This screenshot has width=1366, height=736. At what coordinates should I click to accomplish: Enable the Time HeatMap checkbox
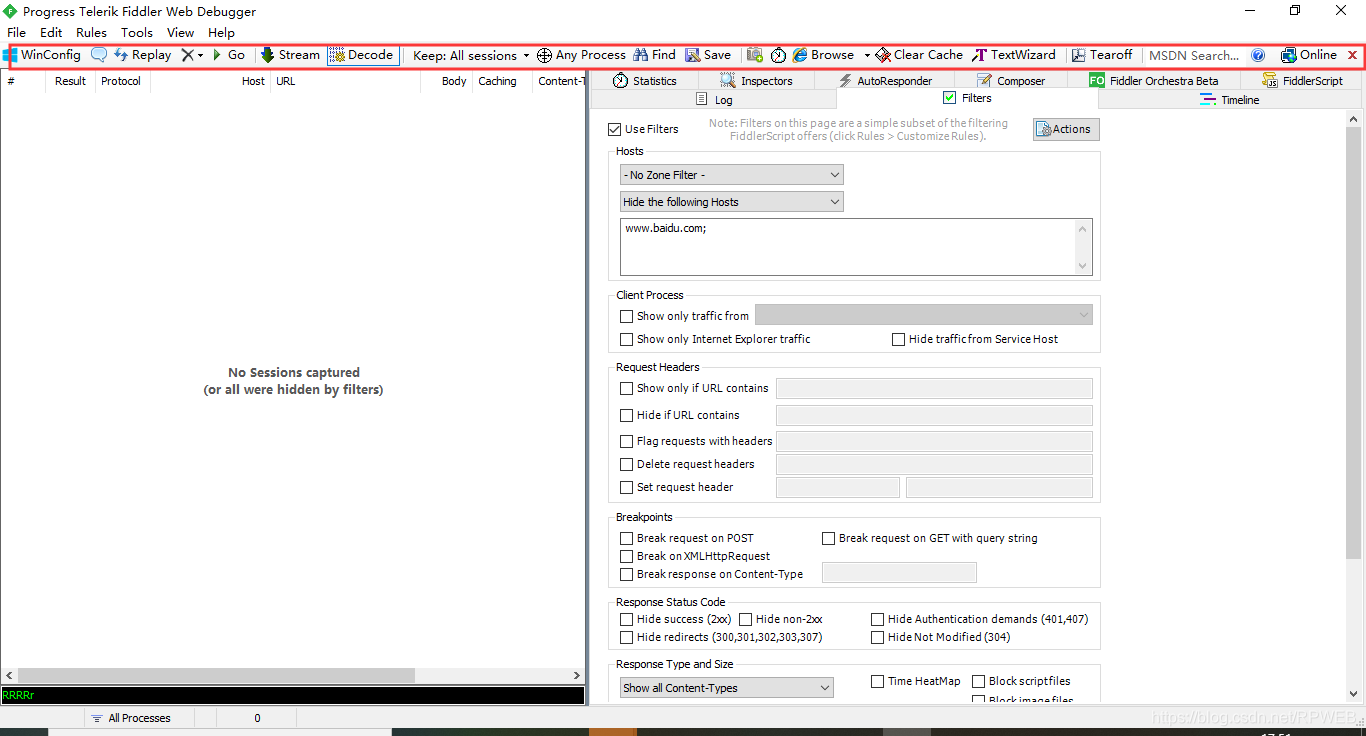click(x=878, y=681)
